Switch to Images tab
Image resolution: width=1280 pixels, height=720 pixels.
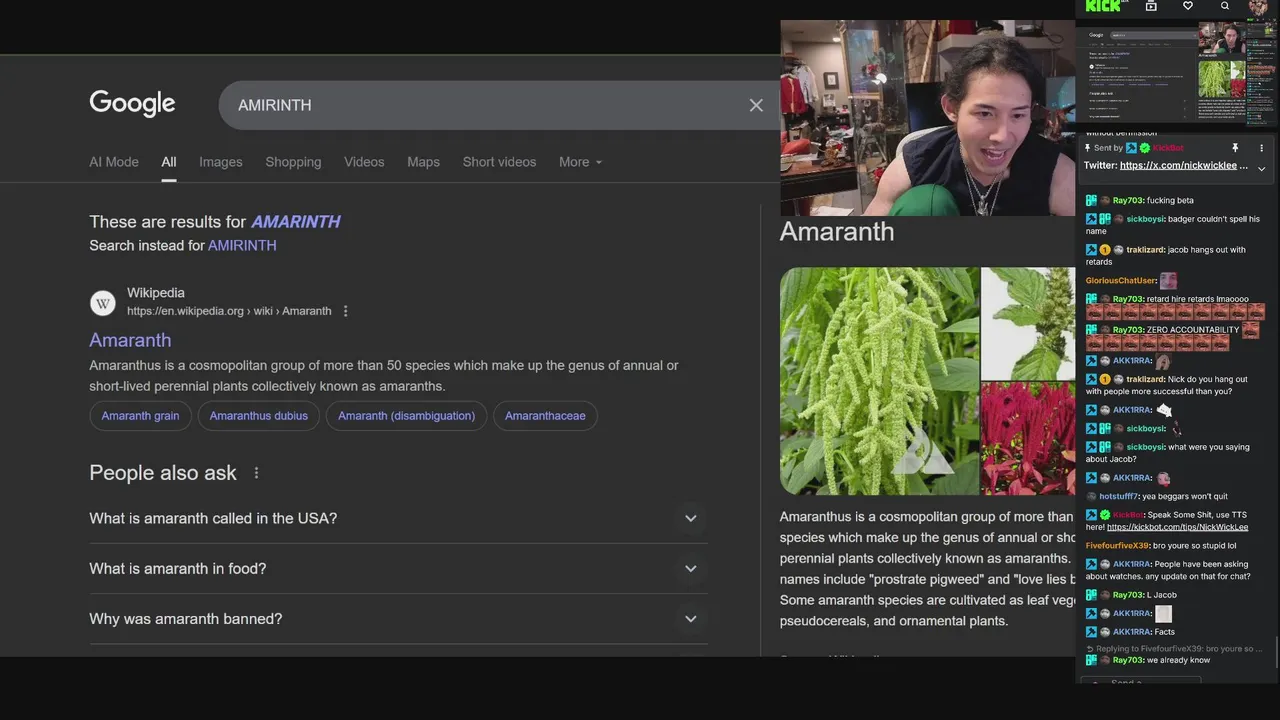(221, 162)
